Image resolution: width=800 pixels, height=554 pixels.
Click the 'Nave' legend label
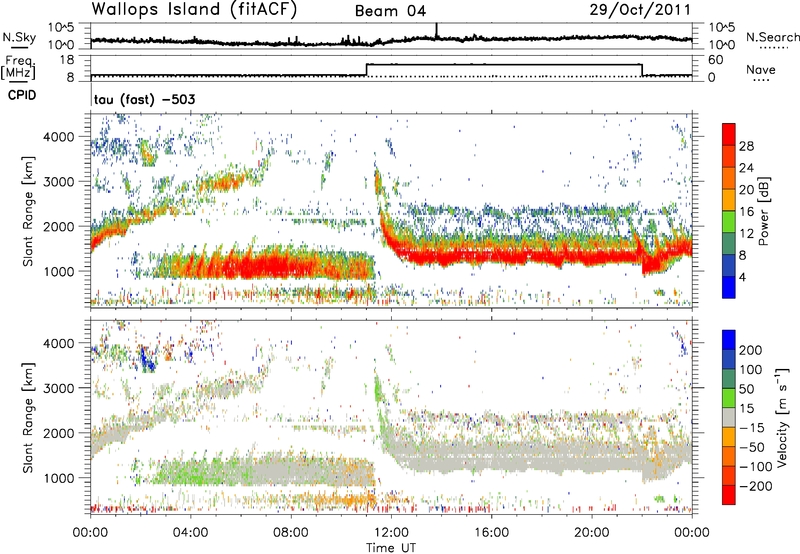pyautogui.click(x=760, y=69)
